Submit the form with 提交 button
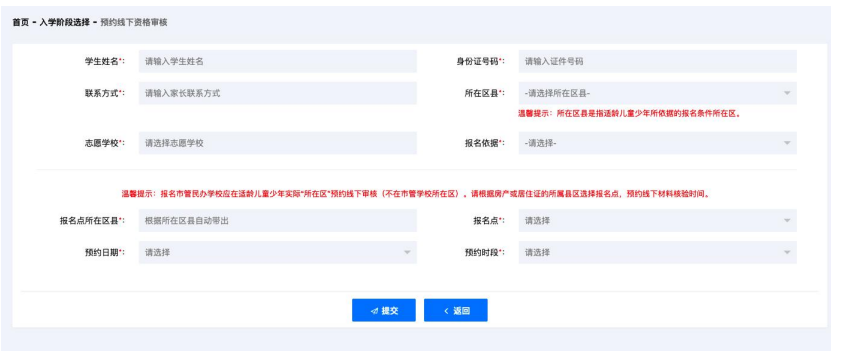842x362 pixels. (x=383, y=310)
